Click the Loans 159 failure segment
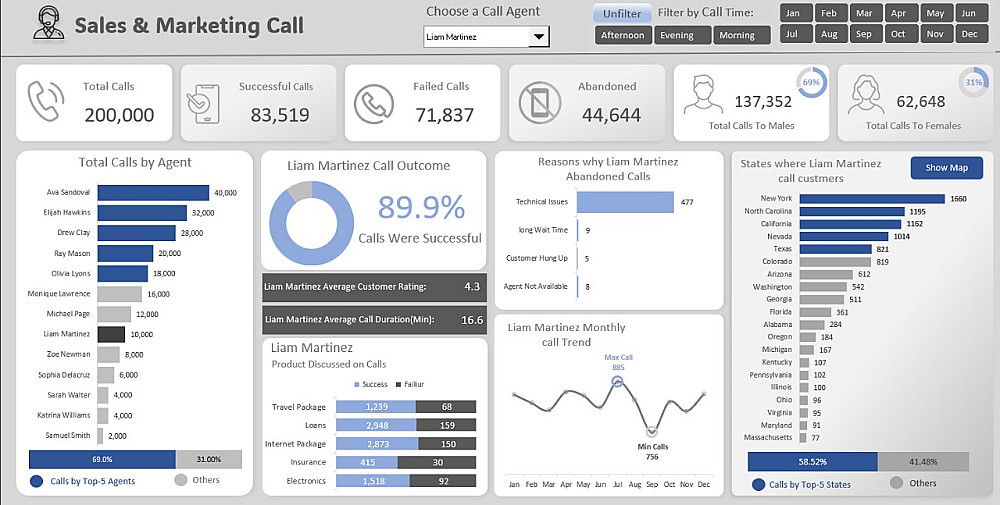This screenshot has height=505, width=1000. coord(446,425)
